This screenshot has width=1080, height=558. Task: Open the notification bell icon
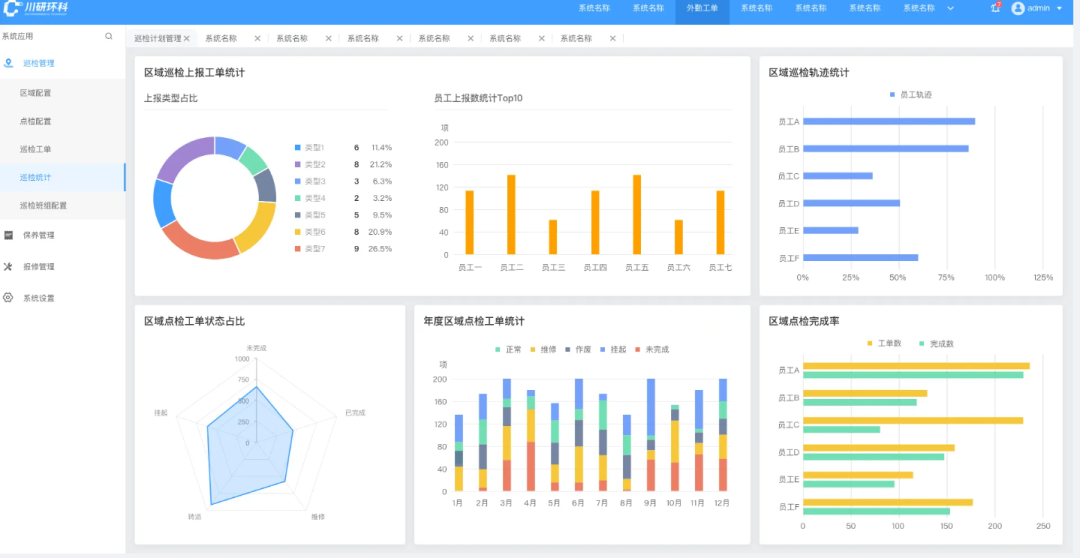point(995,8)
